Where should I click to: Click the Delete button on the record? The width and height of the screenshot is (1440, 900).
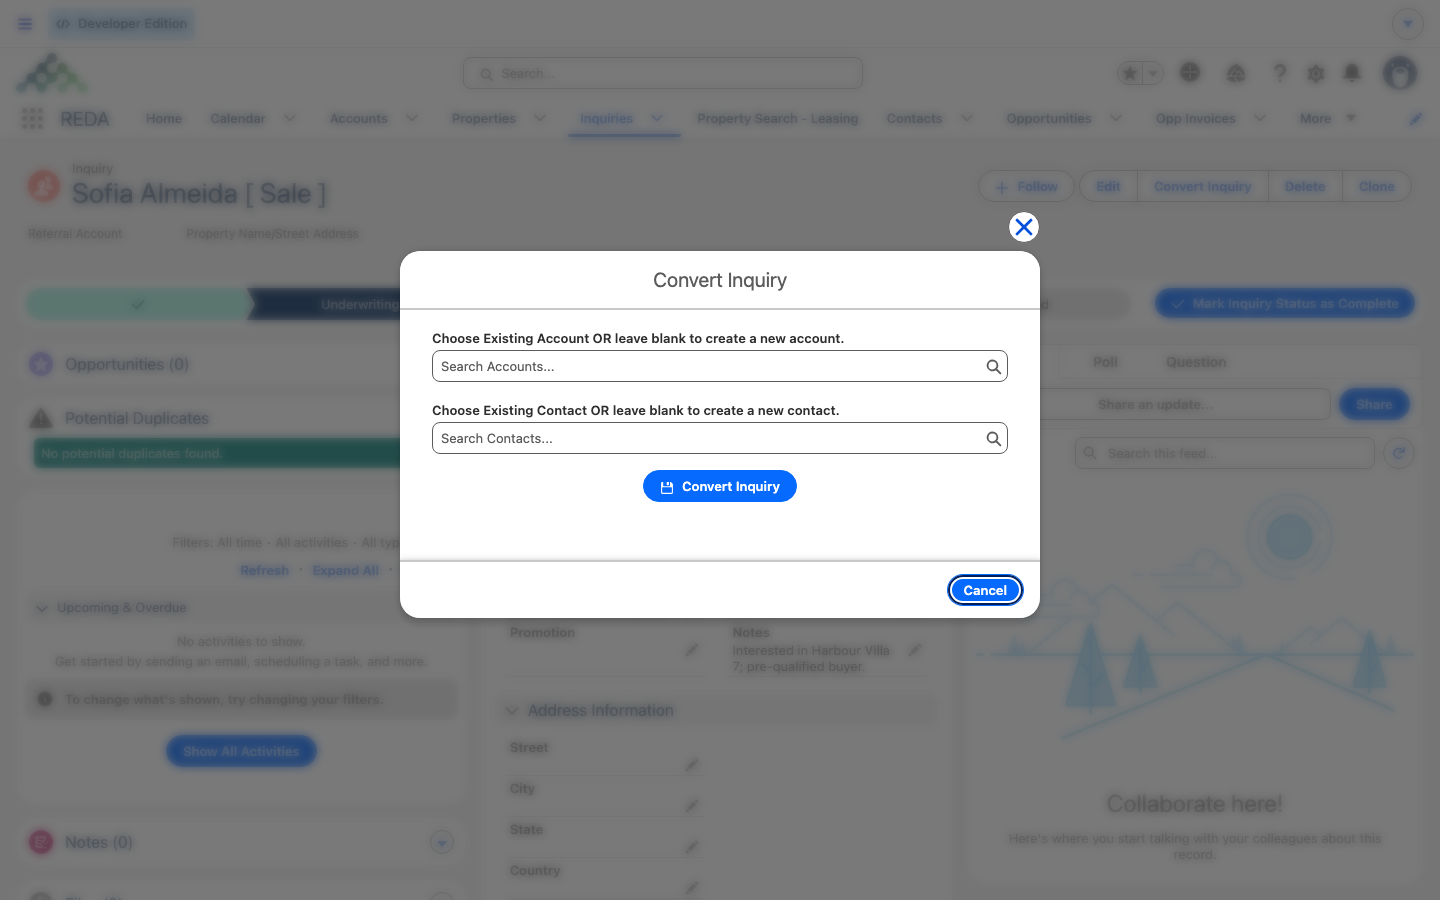click(x=1305, y=186)
